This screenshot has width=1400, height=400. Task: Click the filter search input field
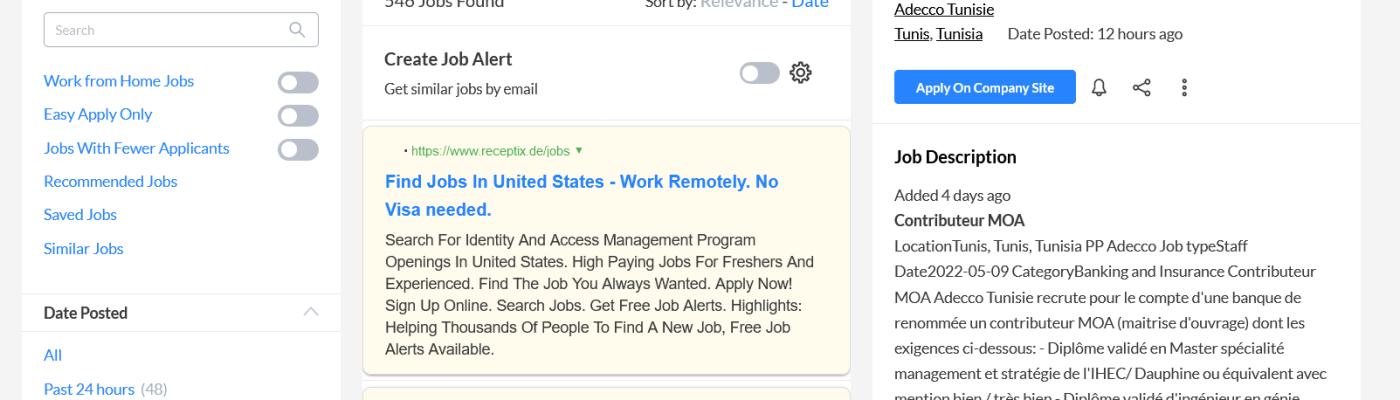click(x=165, y=30)
